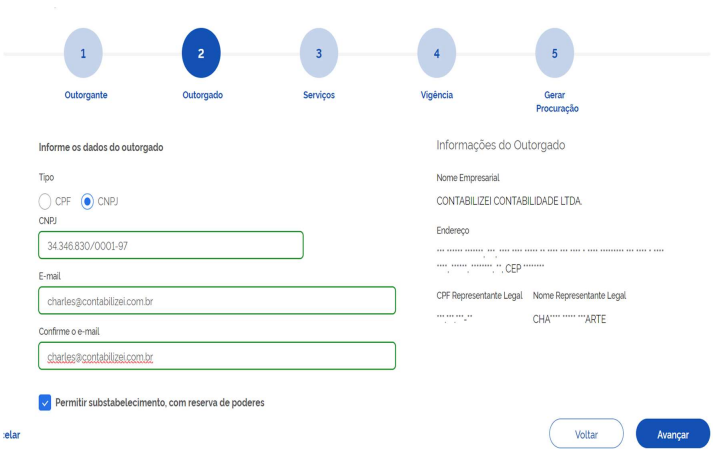Open step 4 circle Vigência

pos(436,53)
